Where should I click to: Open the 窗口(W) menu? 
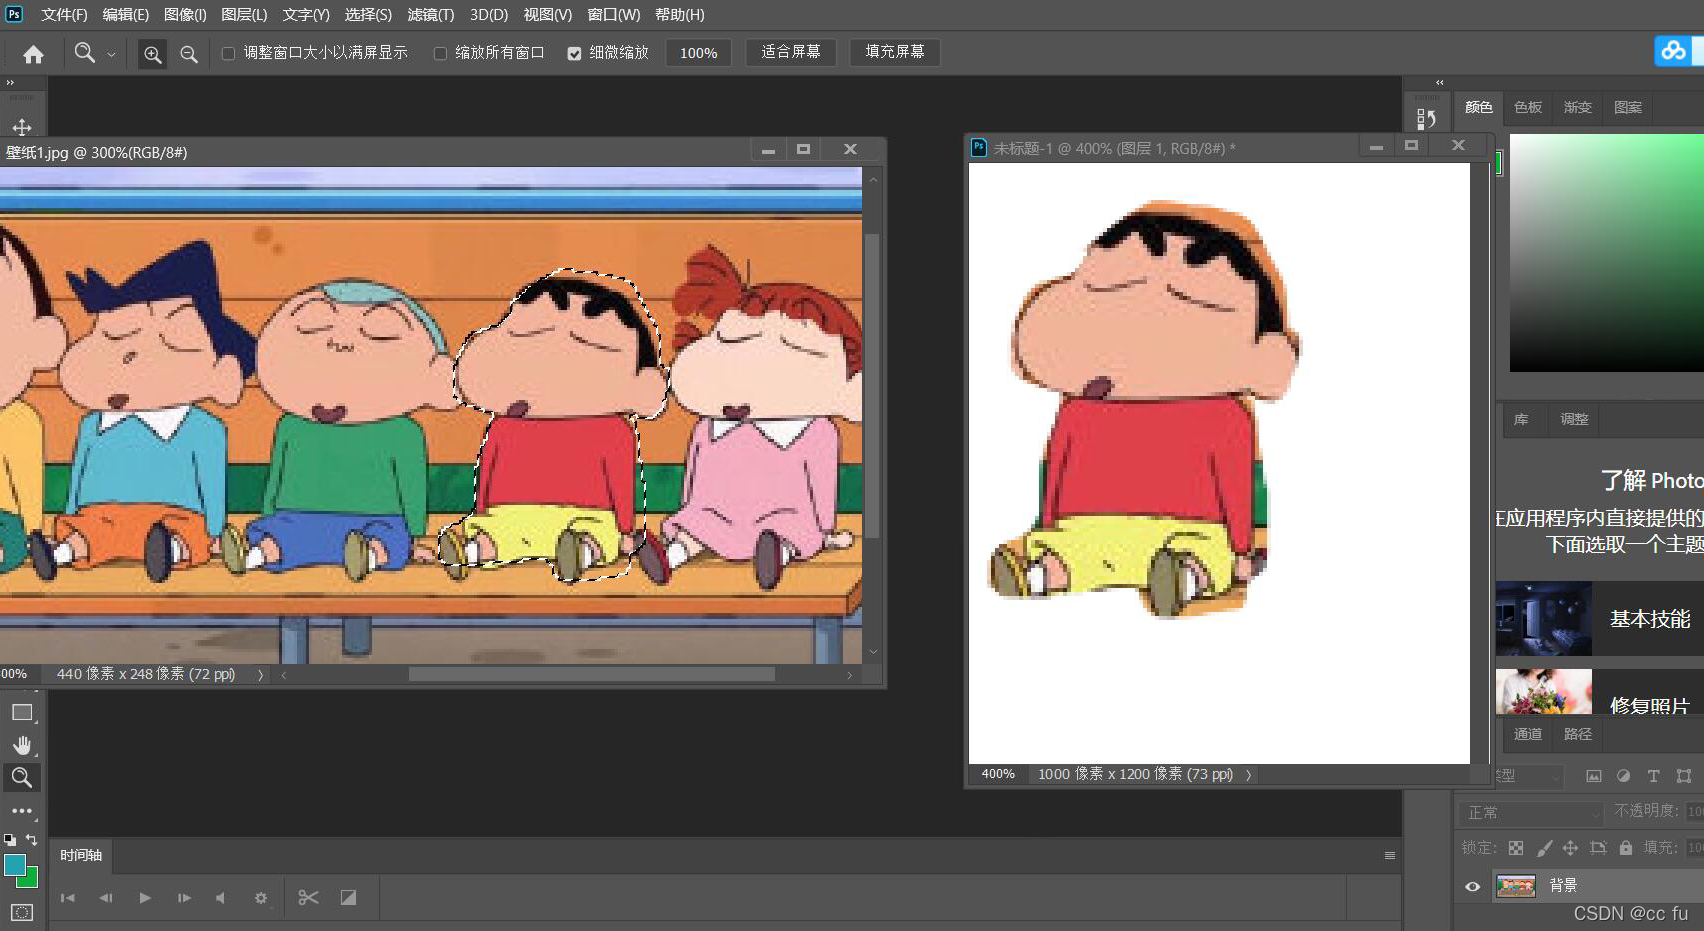tap(613, 15)
